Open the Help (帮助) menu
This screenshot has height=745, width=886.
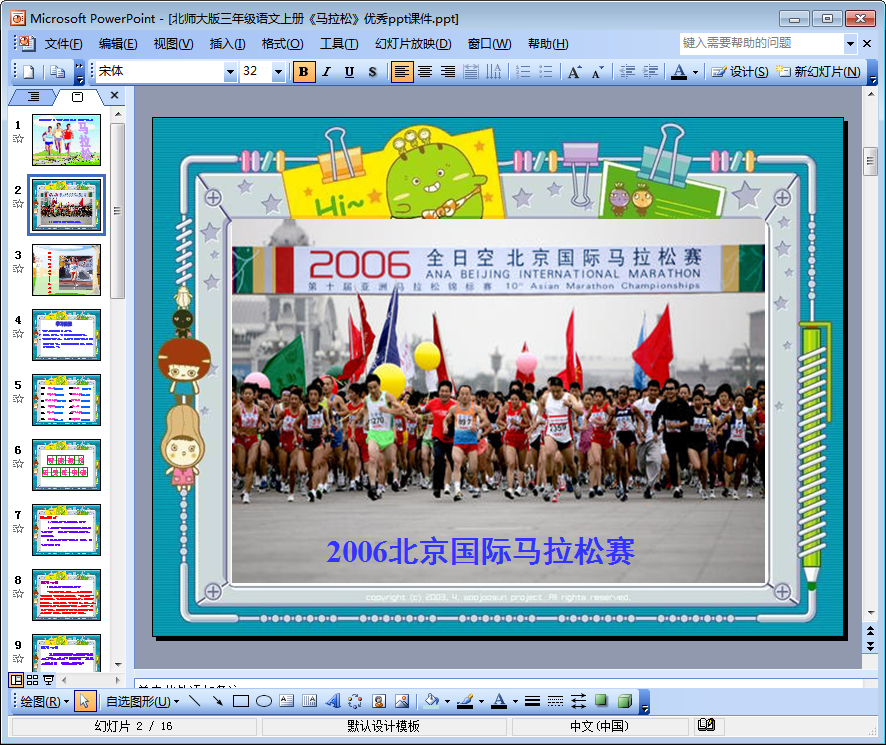548,44
